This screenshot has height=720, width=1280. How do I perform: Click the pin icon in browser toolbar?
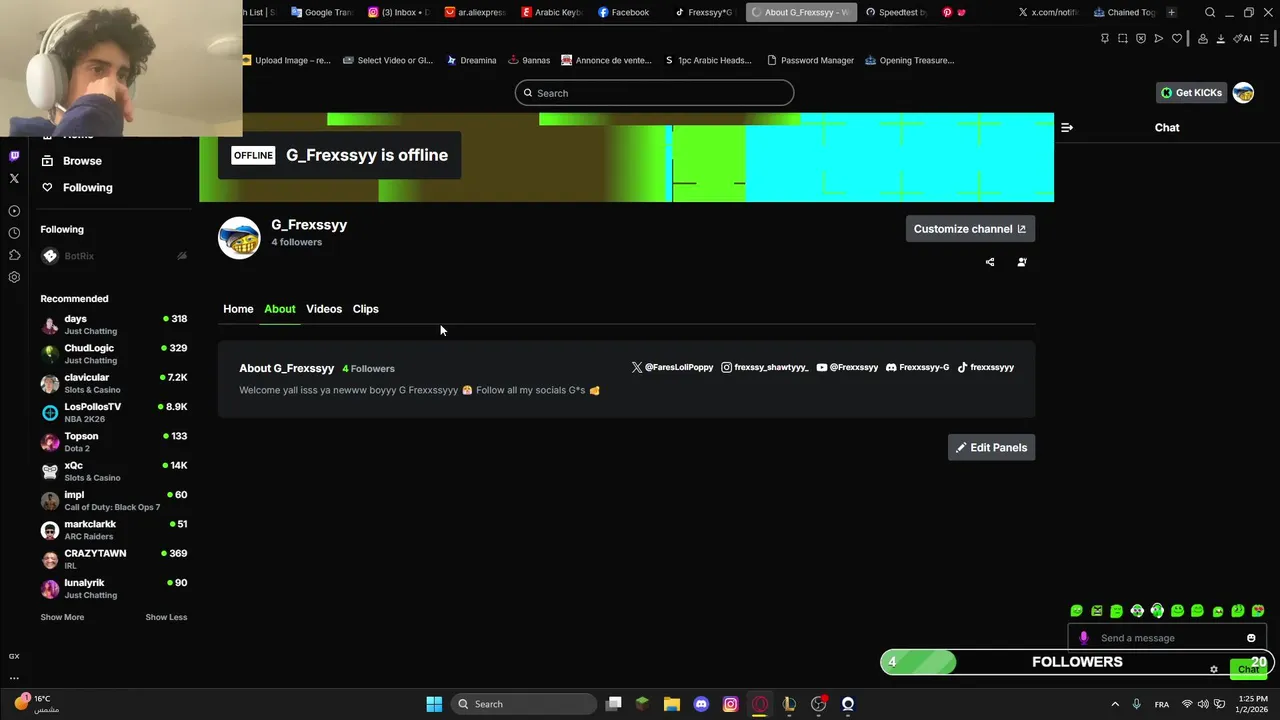(1105, 38)
